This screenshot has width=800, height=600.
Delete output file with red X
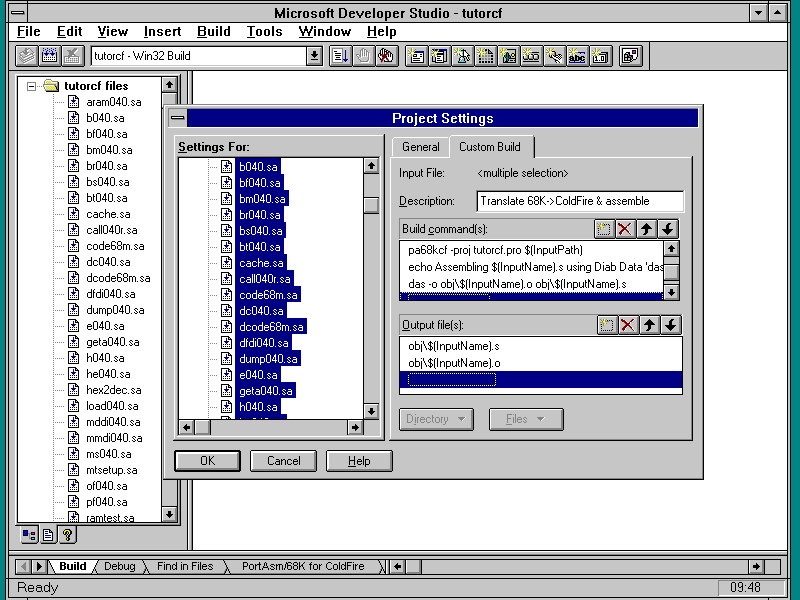coord(628,325)
